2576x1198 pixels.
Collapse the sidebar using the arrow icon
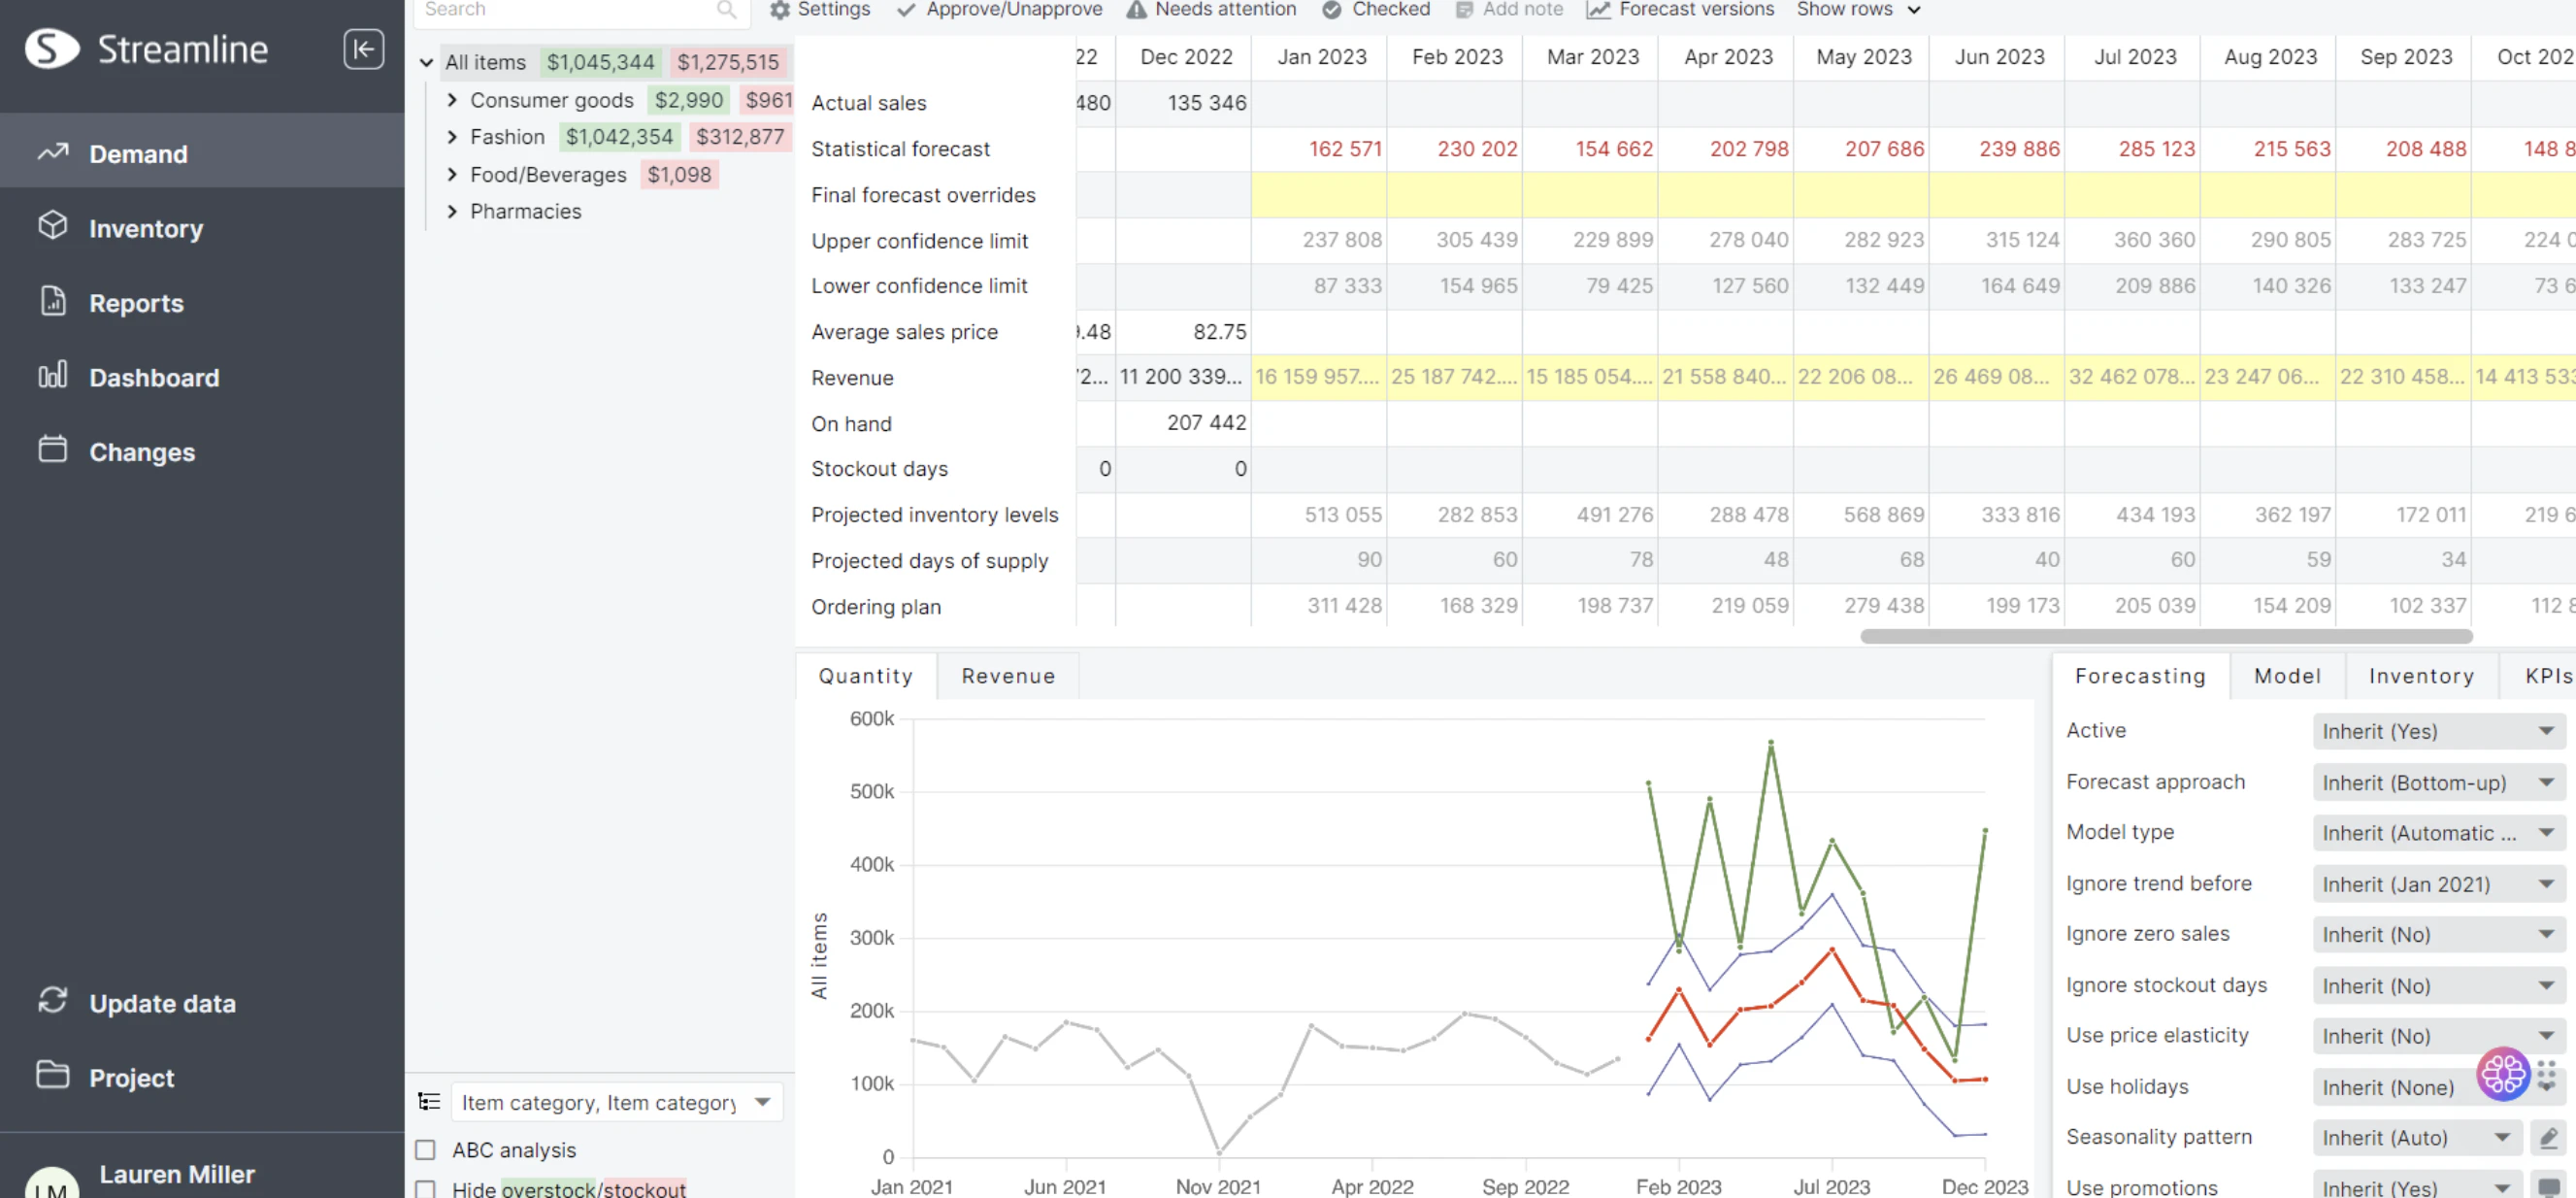(364, 48)
